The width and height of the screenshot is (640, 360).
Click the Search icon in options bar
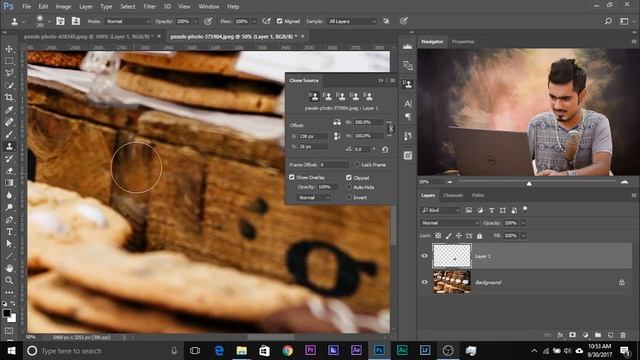pyautogui.click(x=608, y=21)
